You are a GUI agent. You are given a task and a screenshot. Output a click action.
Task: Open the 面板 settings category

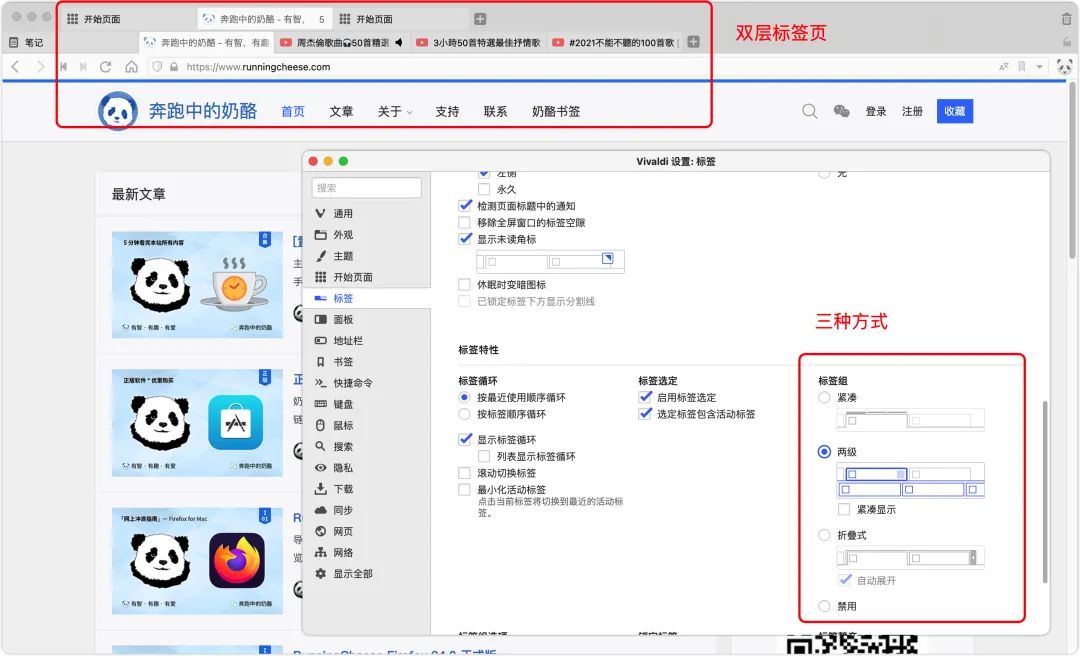pyautogui.click(x=342, y=320)
